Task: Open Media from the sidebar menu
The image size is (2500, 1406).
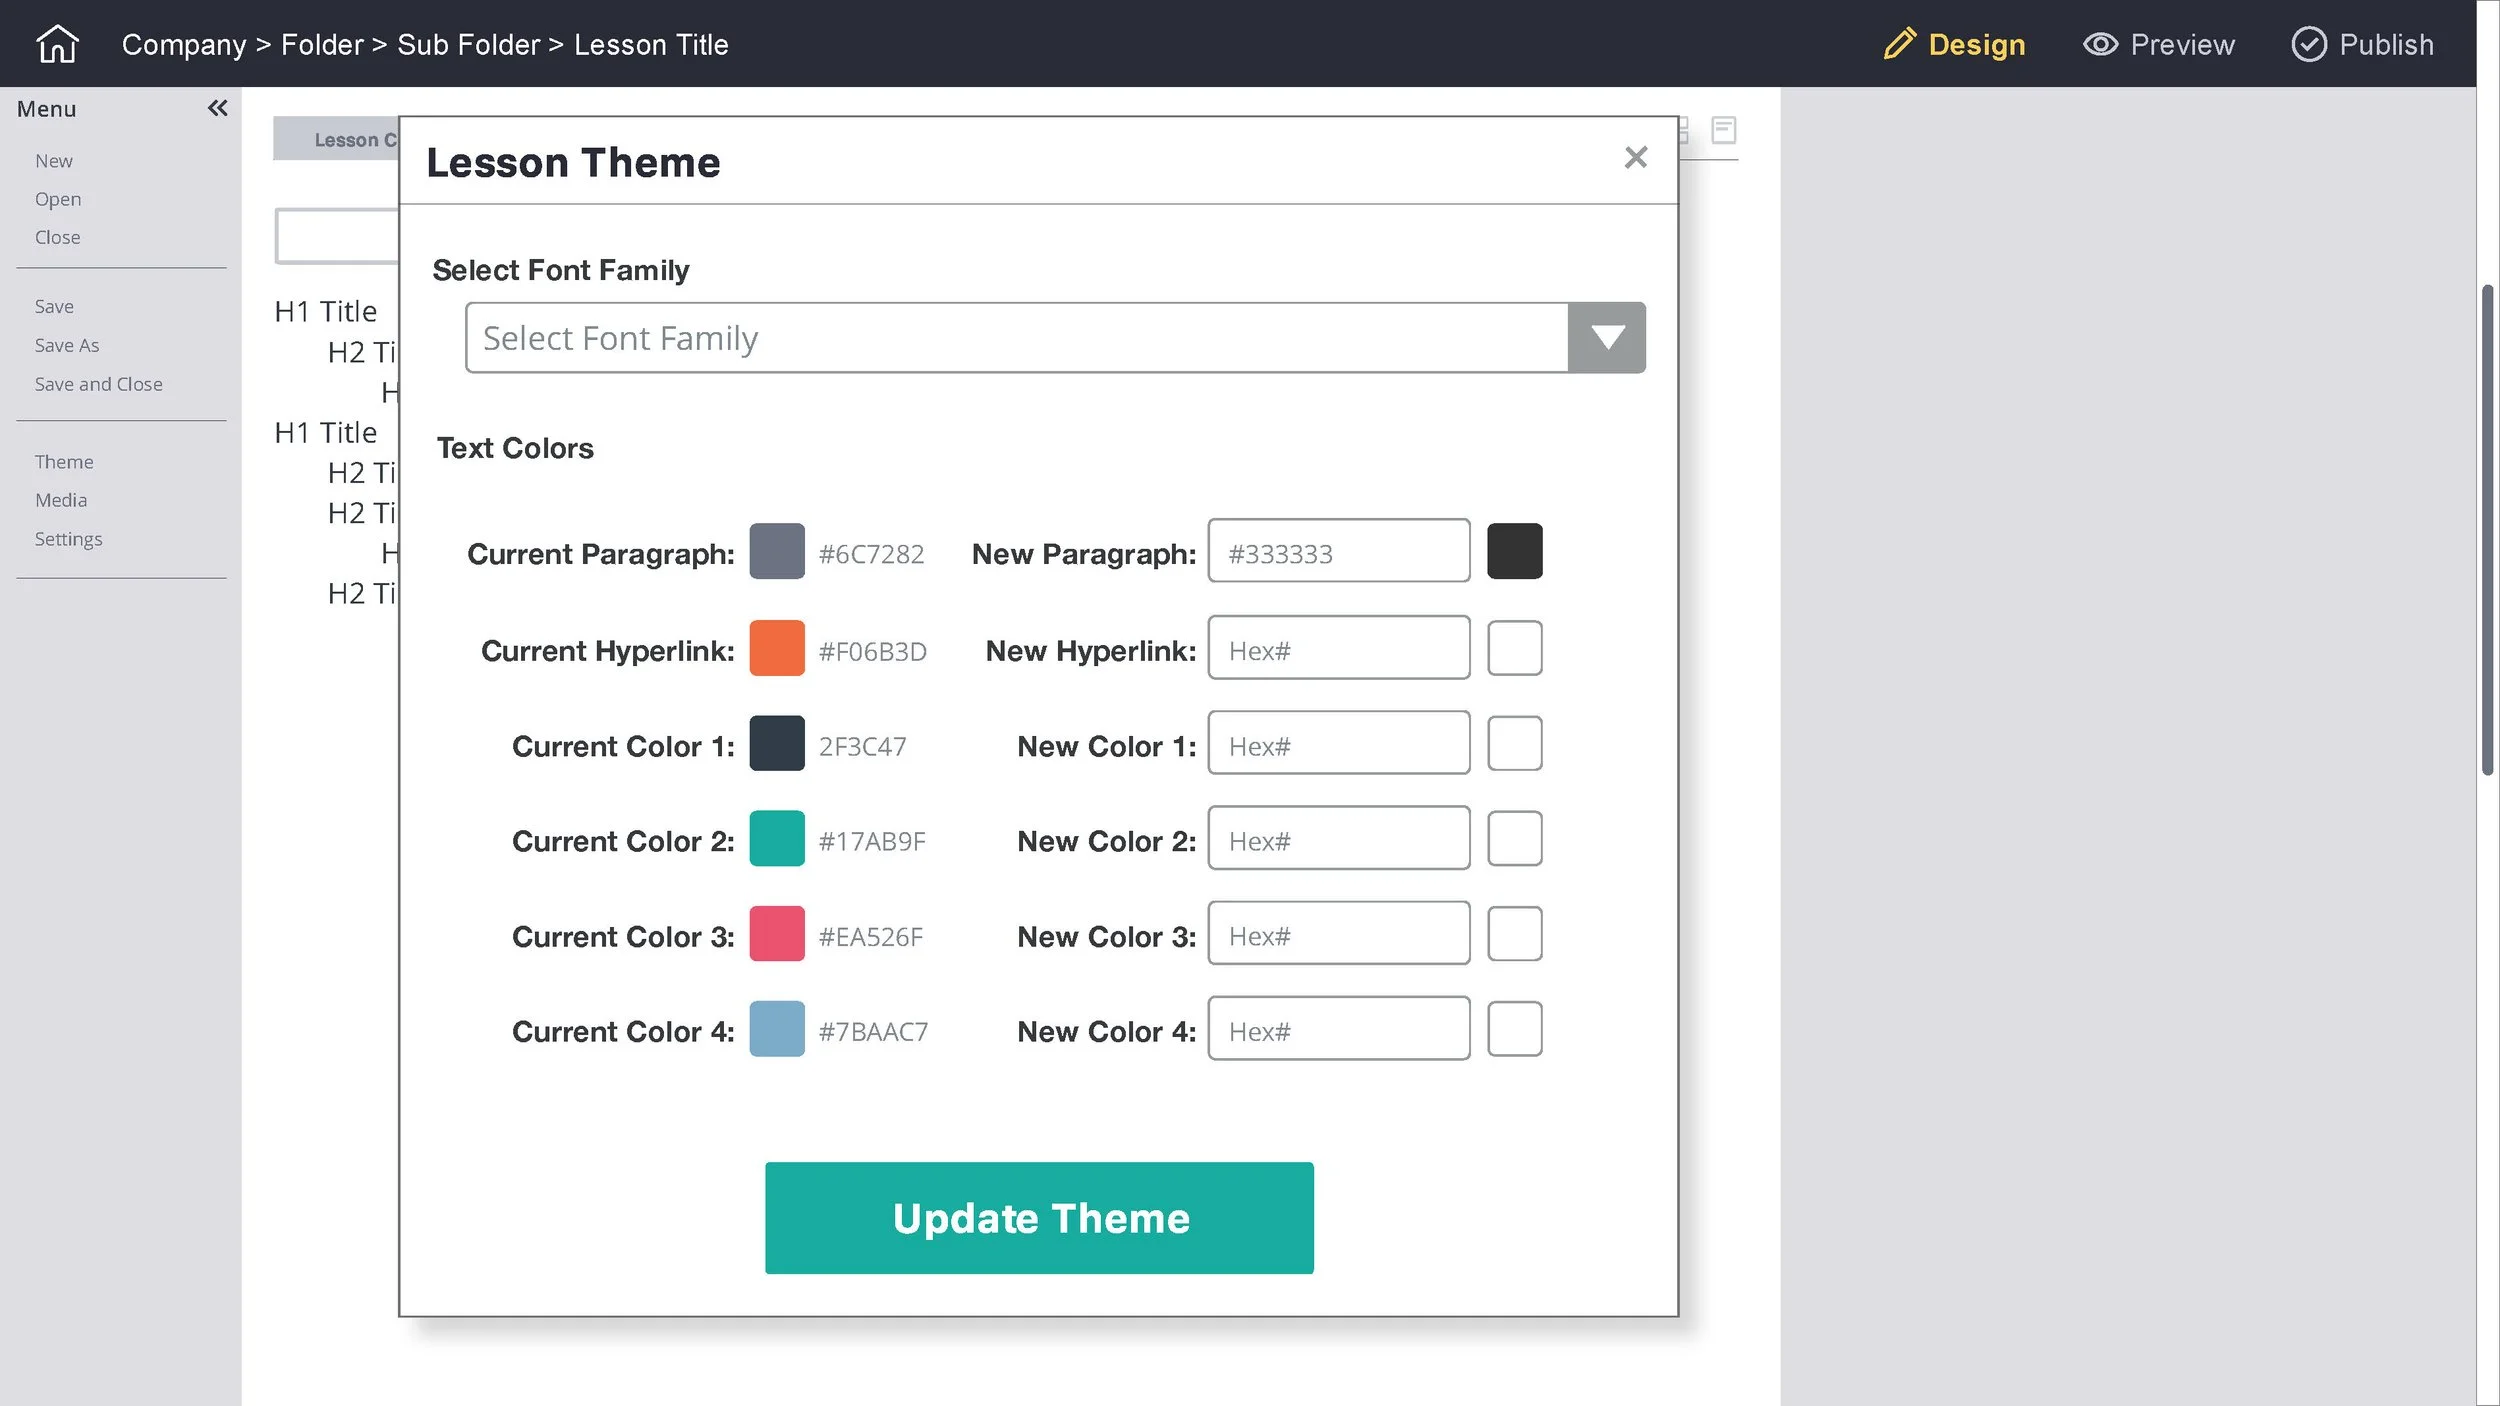Action: [x=61, y=500]
